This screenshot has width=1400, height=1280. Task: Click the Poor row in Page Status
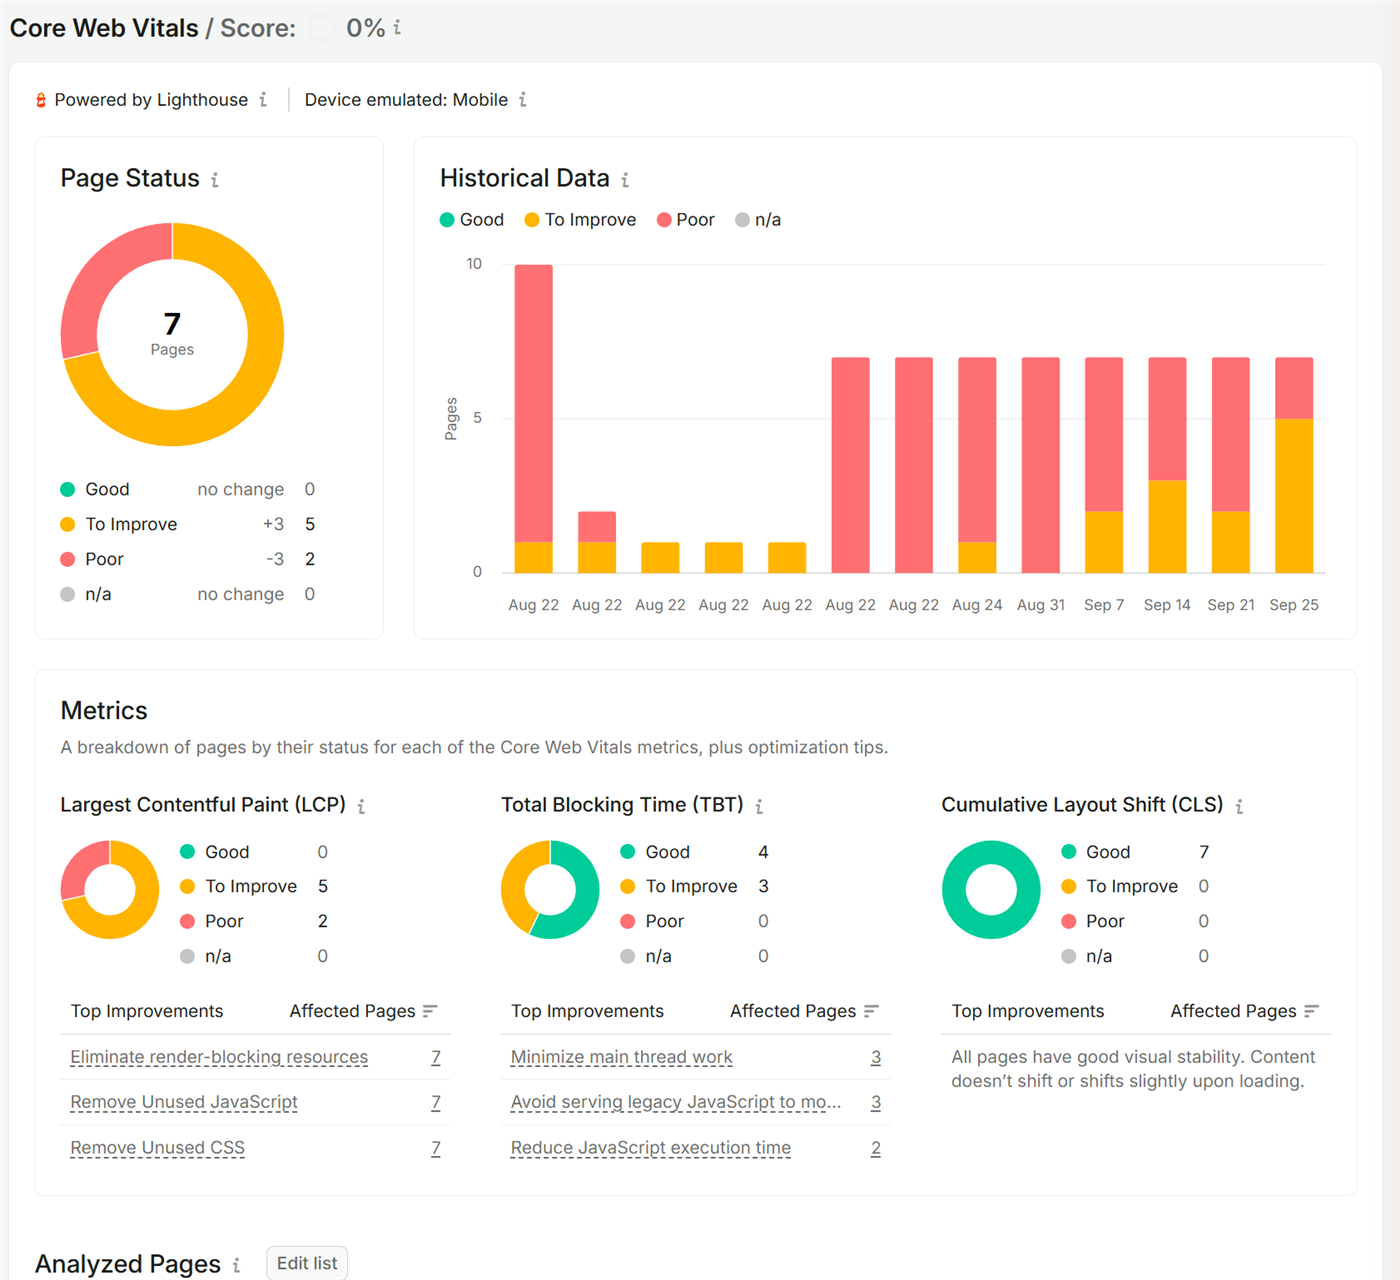click(188, 559)
